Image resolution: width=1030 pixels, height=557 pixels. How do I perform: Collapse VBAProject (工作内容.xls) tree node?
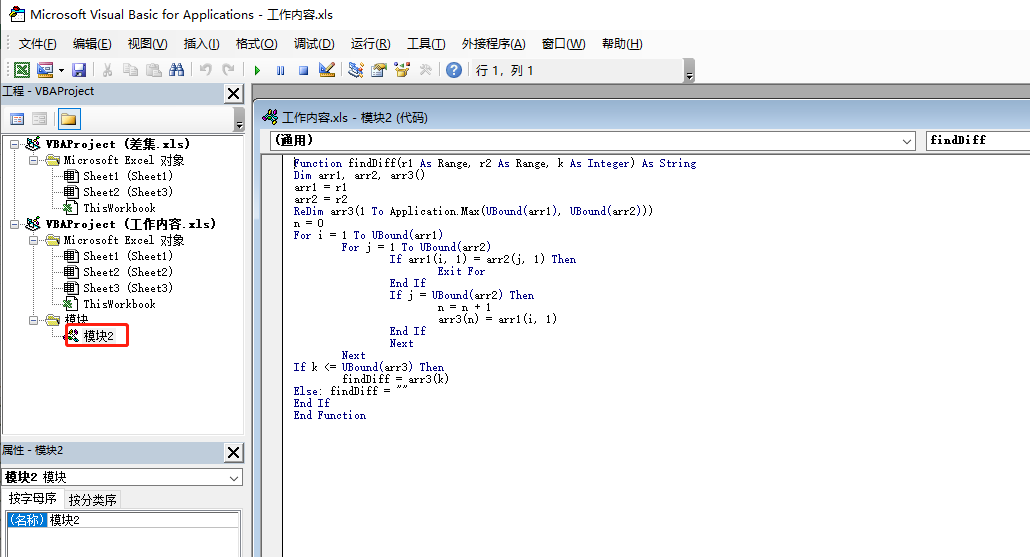[14, 224]
